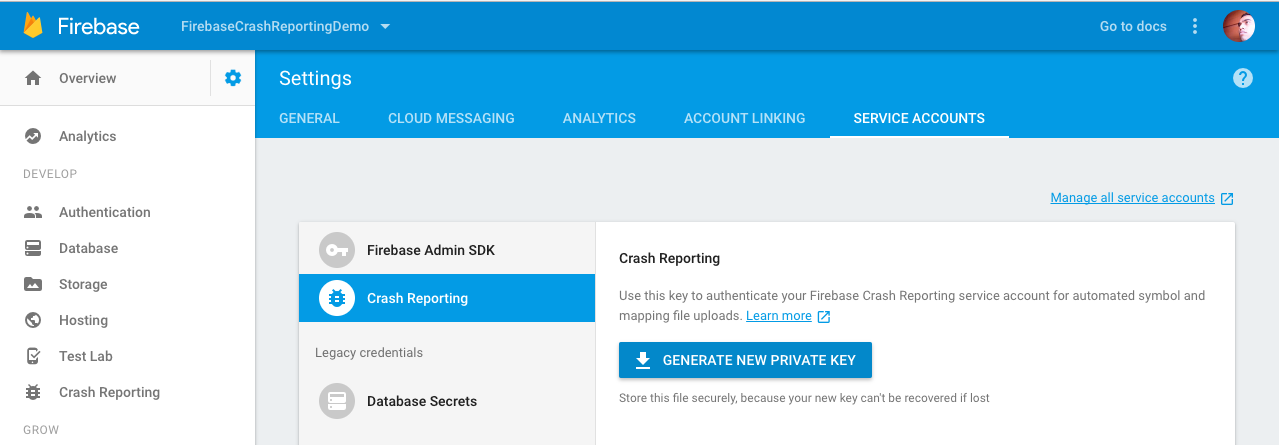The width and height of the screenshot is (1279, 445).
Task: Click the Database icon in sidebar
Action: pyautogui.click(x=33, y=248)
